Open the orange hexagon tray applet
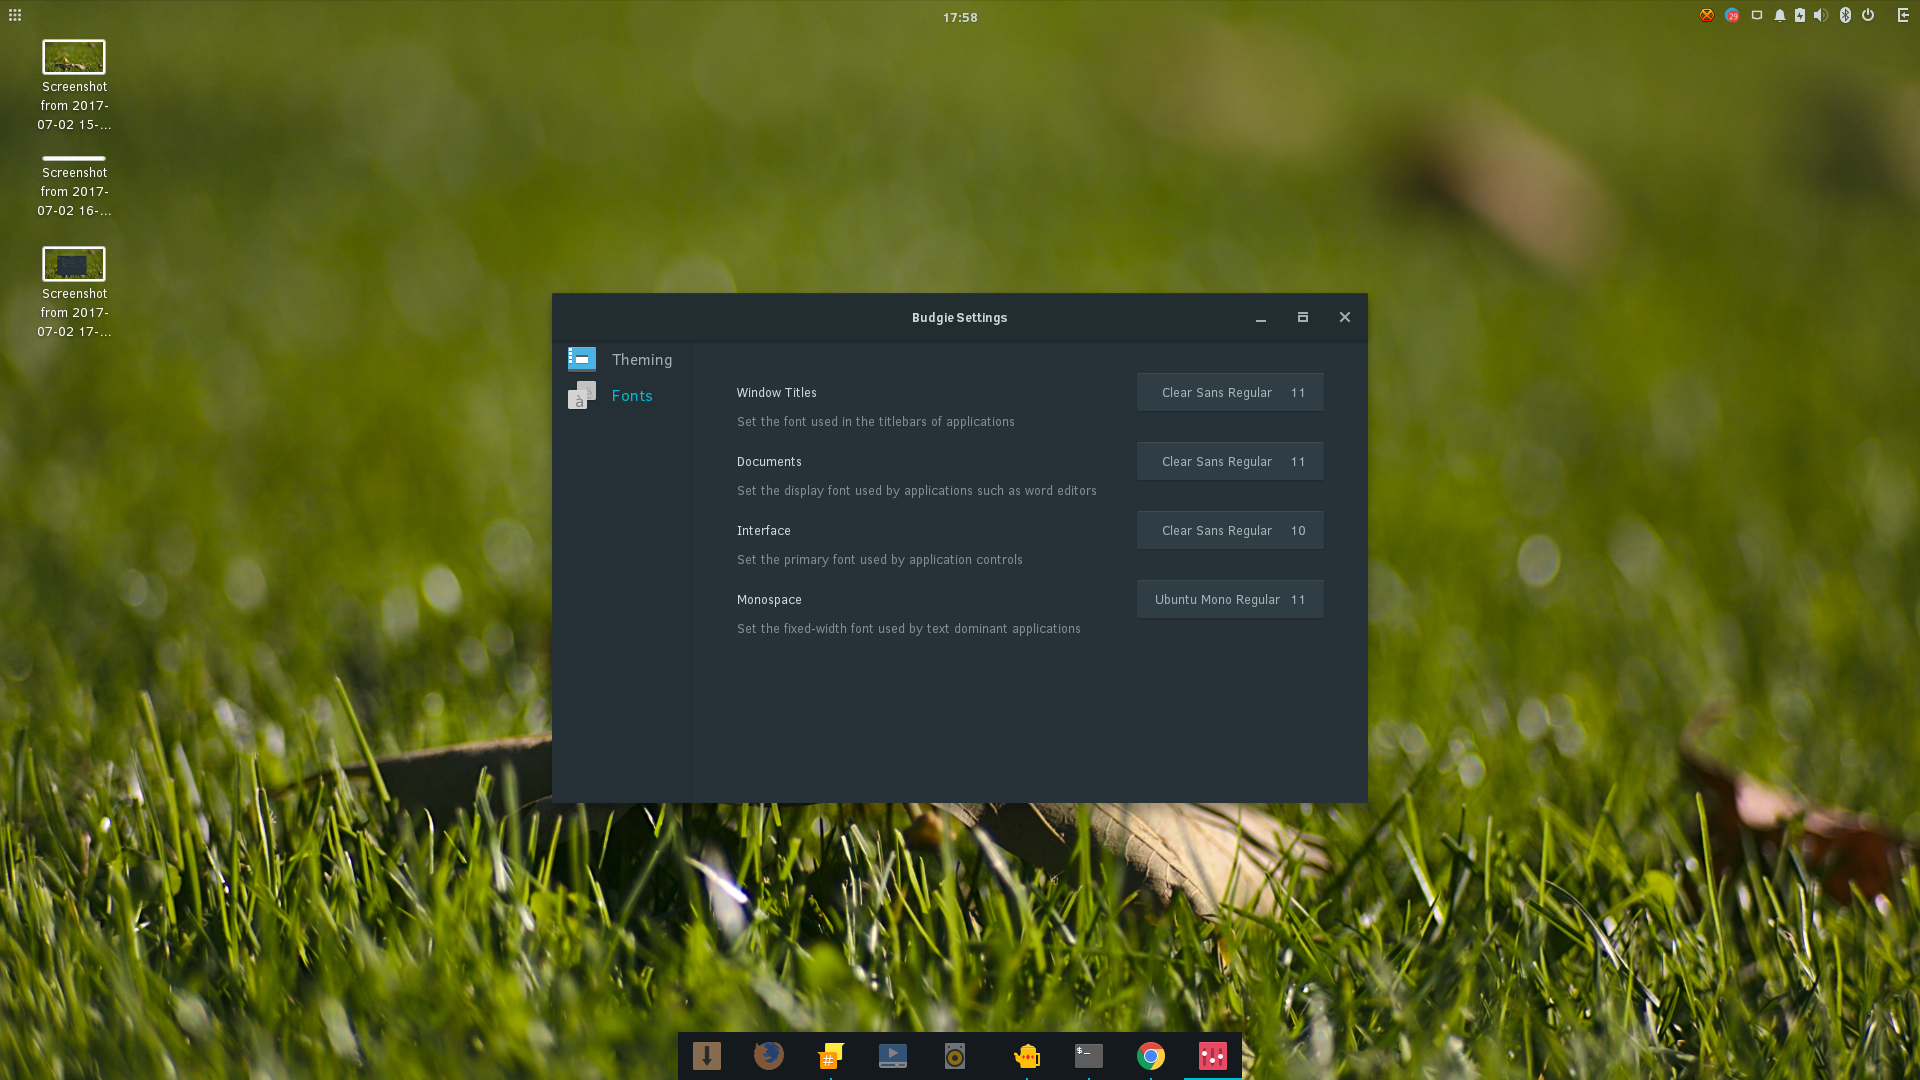Screen dimensions: 1920x1080 pos(1707,15)
